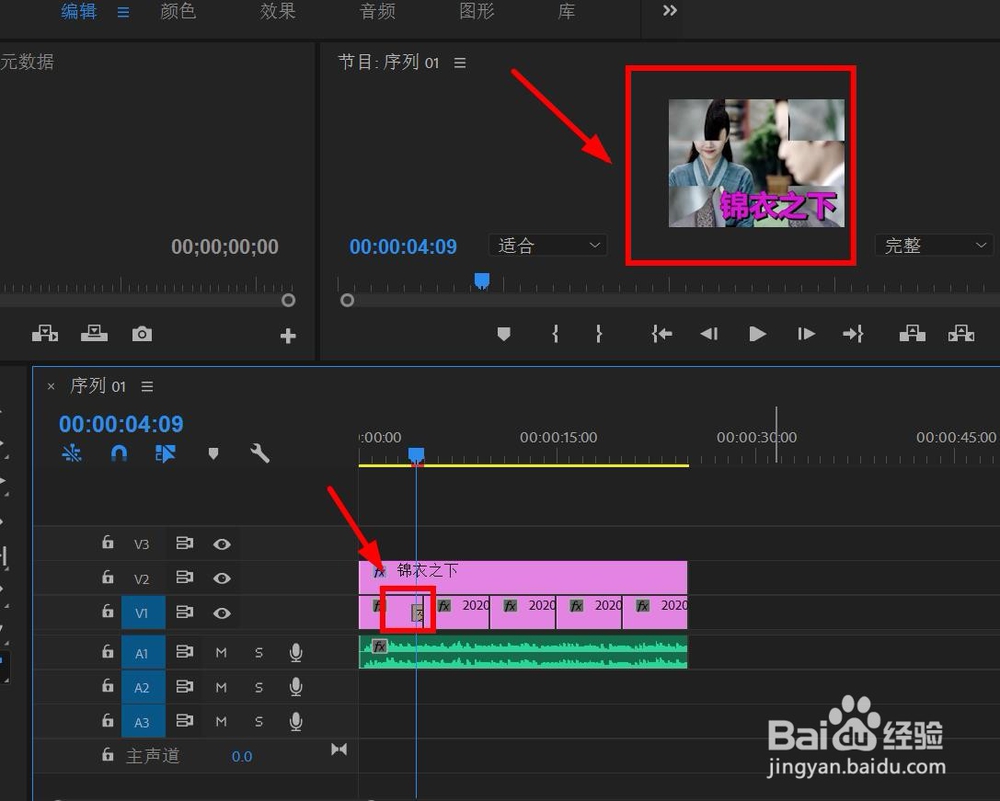Viewport: 1000px width, 801px height.
Task: Export frame with source camera icon
Action: pos(142,334)
